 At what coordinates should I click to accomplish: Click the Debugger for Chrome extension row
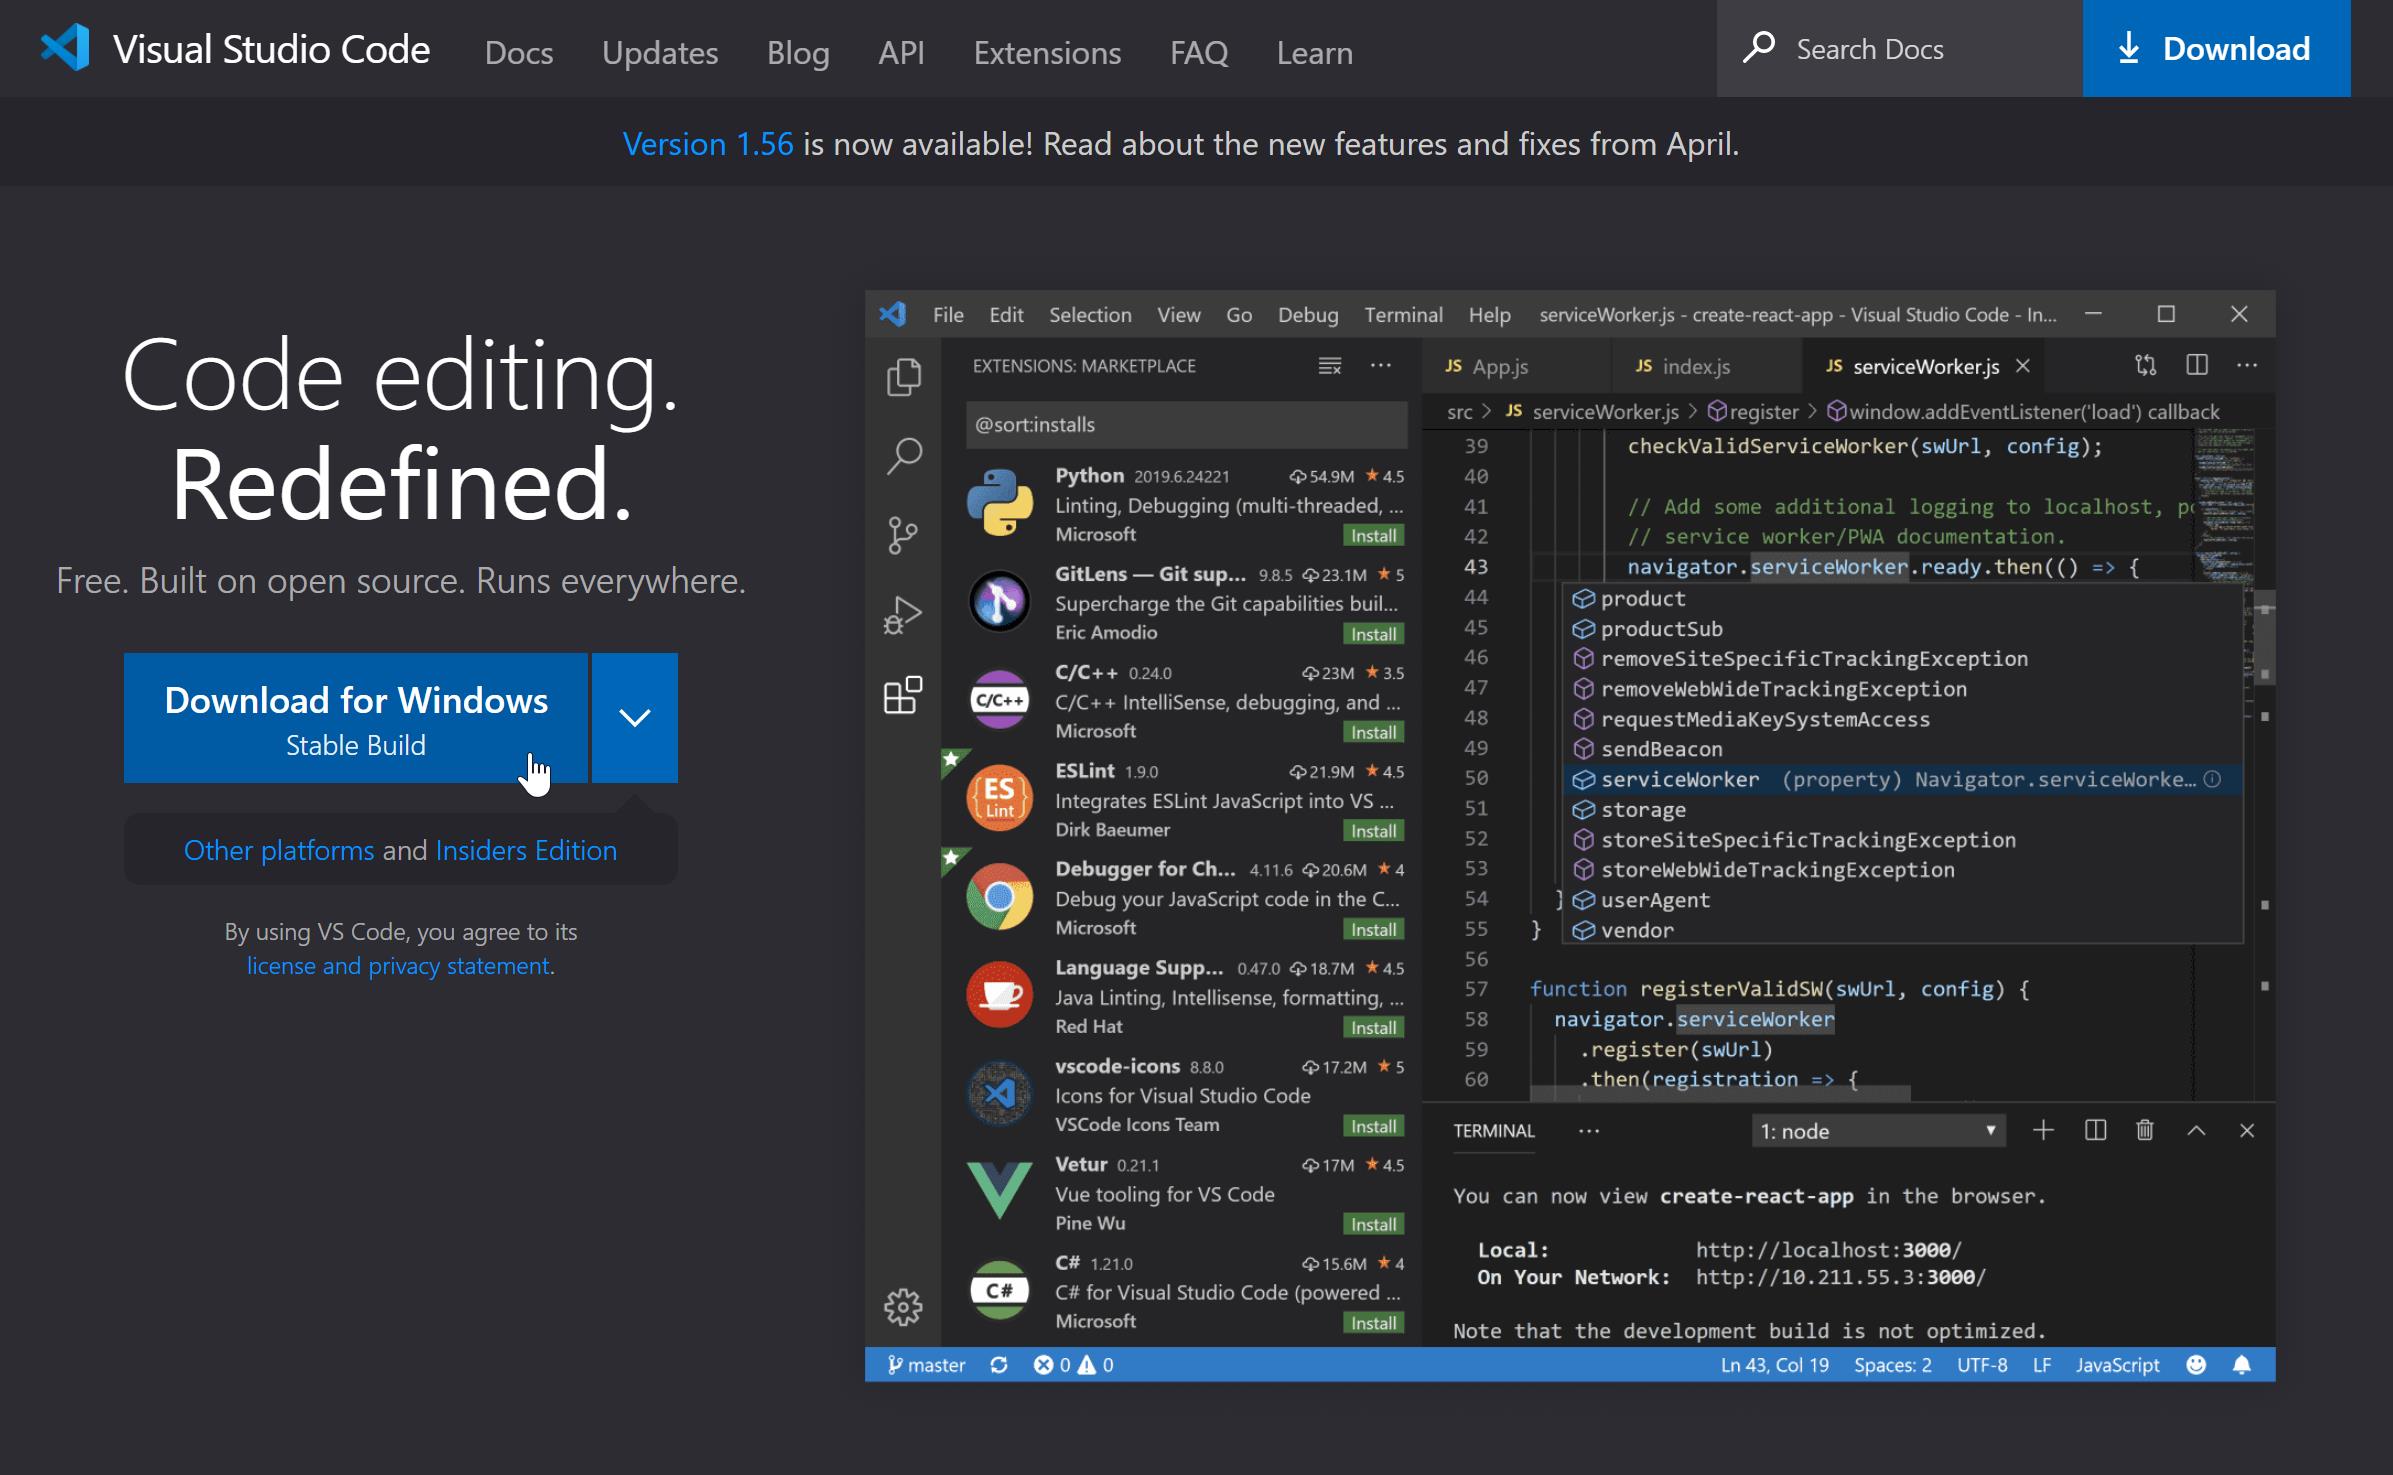coord(1180,897)
